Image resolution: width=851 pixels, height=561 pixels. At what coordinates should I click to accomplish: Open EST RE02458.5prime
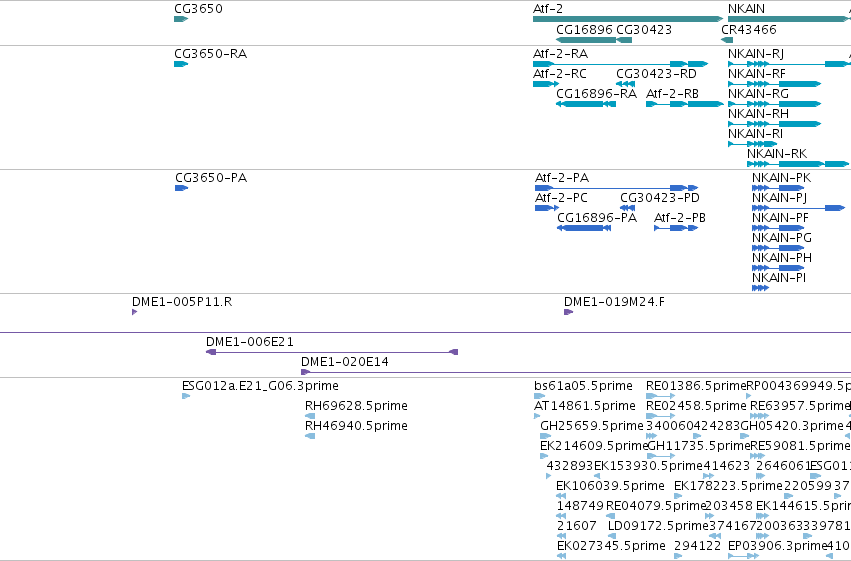[x=661, y=417]
